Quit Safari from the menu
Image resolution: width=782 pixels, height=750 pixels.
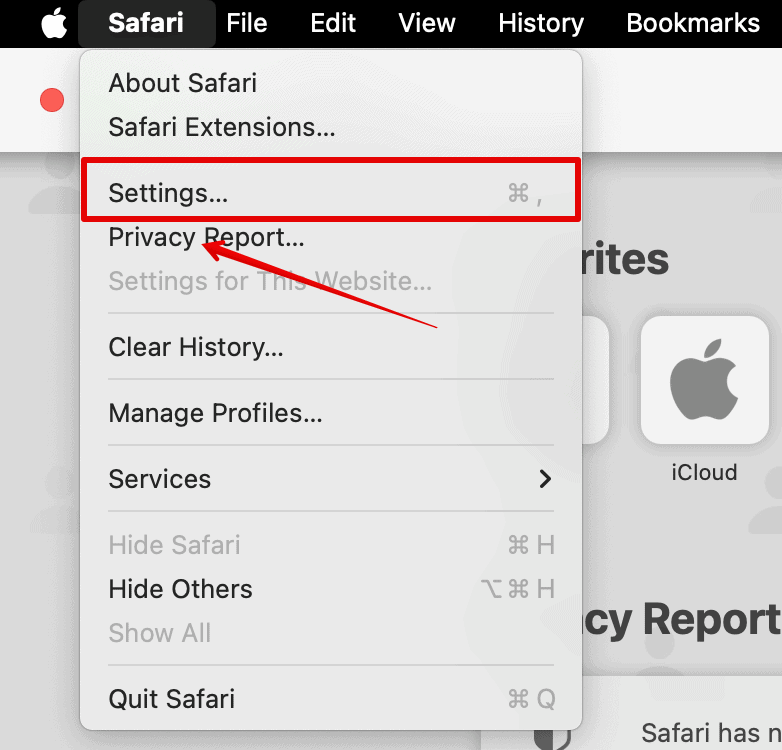click(x=172, y=698)
